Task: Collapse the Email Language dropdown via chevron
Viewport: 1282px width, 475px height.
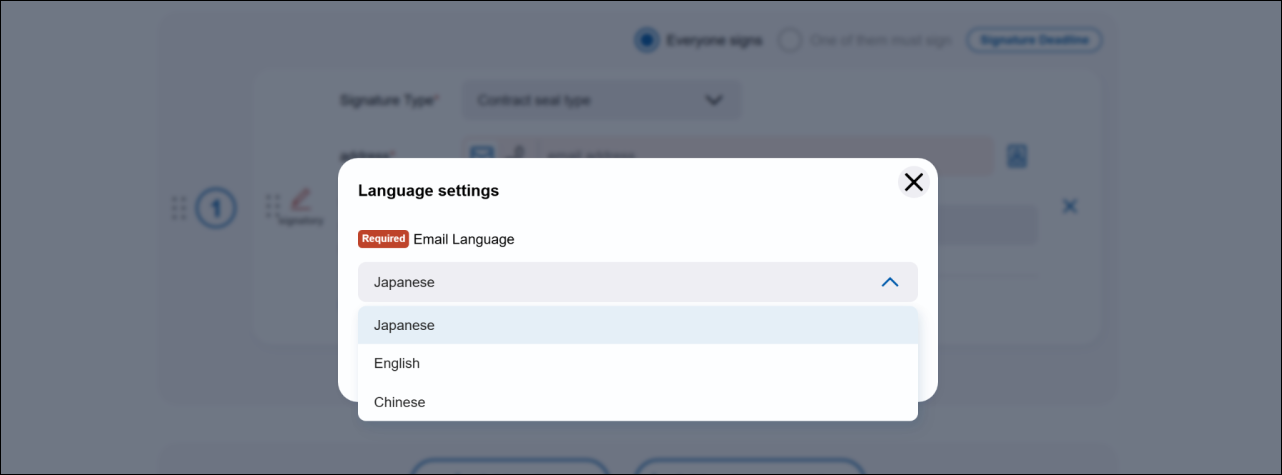Action: (889, 282)
